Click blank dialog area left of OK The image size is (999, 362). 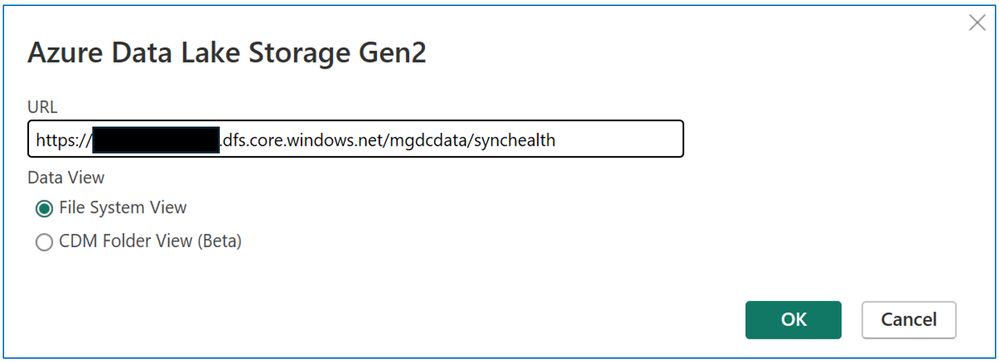(446, 319)
